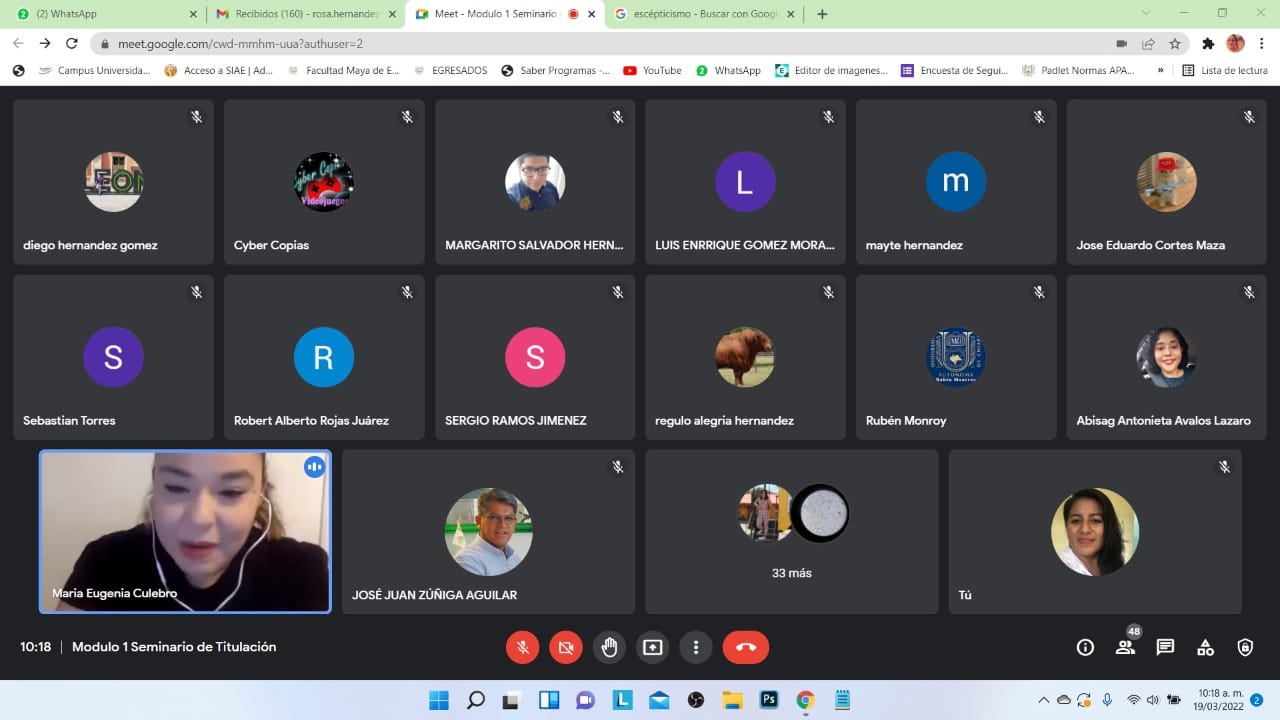Screen dimensions: 1280x720
Task: Switch to the escépticismo Google search tab
Action: pyautogui.click(x=706, y=14)
